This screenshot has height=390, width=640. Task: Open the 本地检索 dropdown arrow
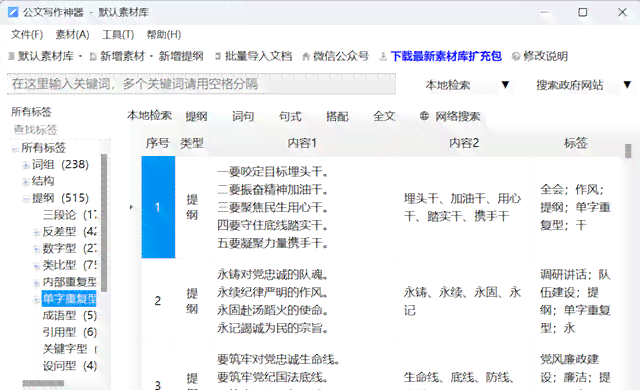pos(505,84)
